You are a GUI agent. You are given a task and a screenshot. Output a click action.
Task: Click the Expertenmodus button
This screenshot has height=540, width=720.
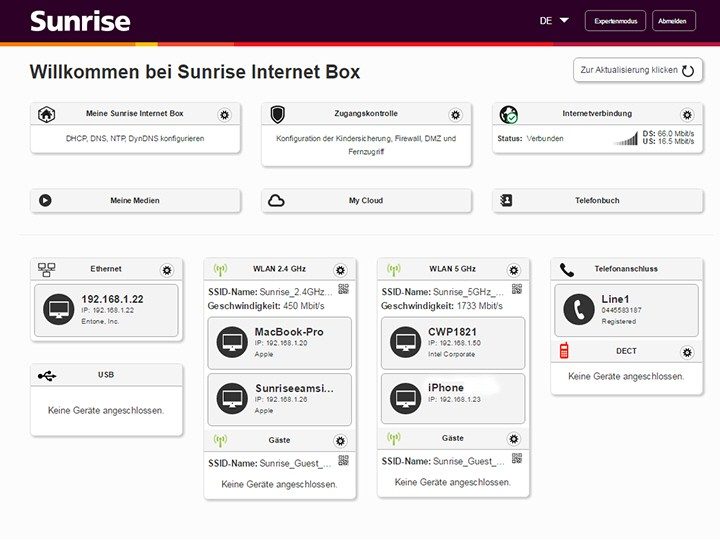pyautogui.click(x=615, y=21)
